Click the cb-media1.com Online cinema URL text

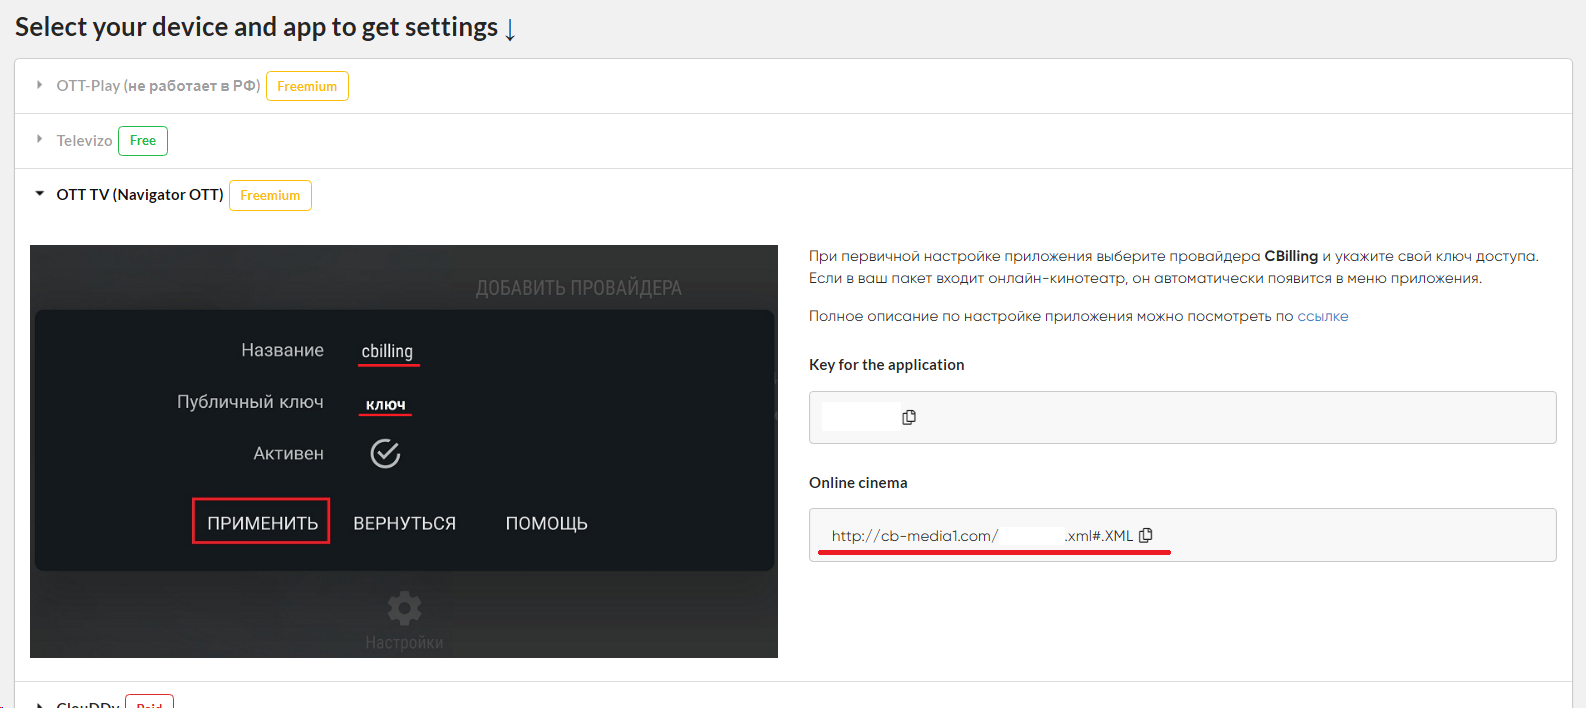point(914,536)
